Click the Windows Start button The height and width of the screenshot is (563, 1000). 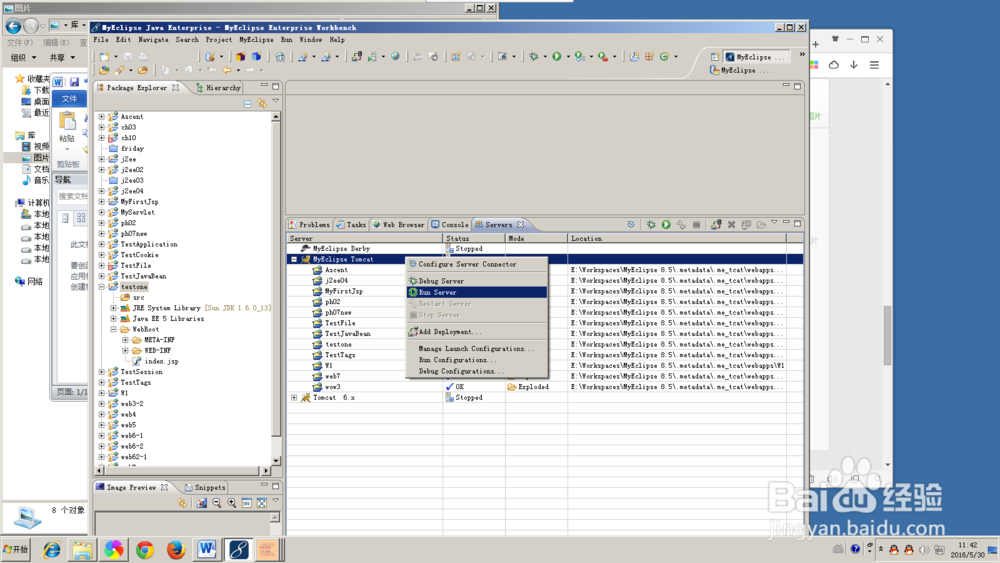(x=16, y=549)
